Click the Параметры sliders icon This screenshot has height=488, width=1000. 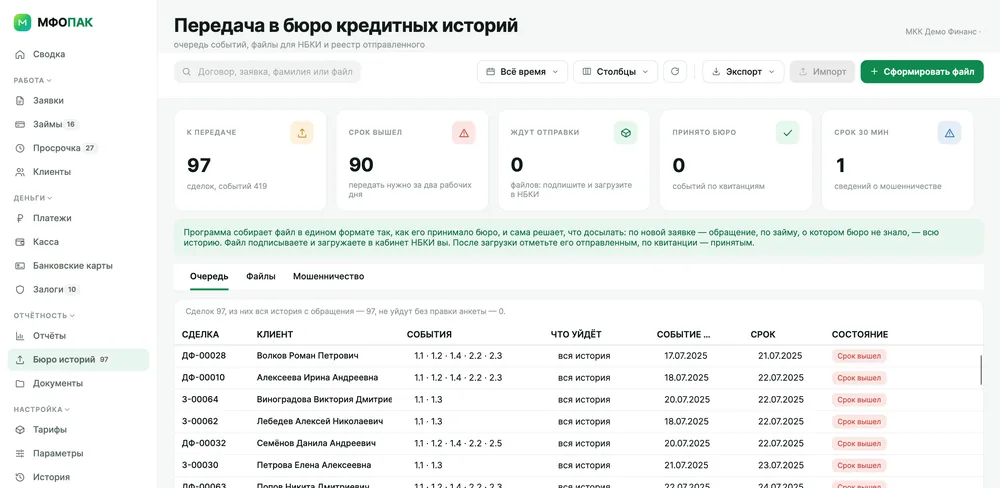click(x=20, y=454)
